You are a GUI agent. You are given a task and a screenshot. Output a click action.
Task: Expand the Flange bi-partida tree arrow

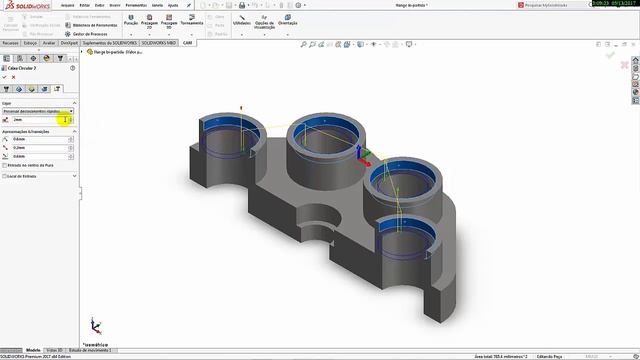pyautogui.click(x=82, y=52)
